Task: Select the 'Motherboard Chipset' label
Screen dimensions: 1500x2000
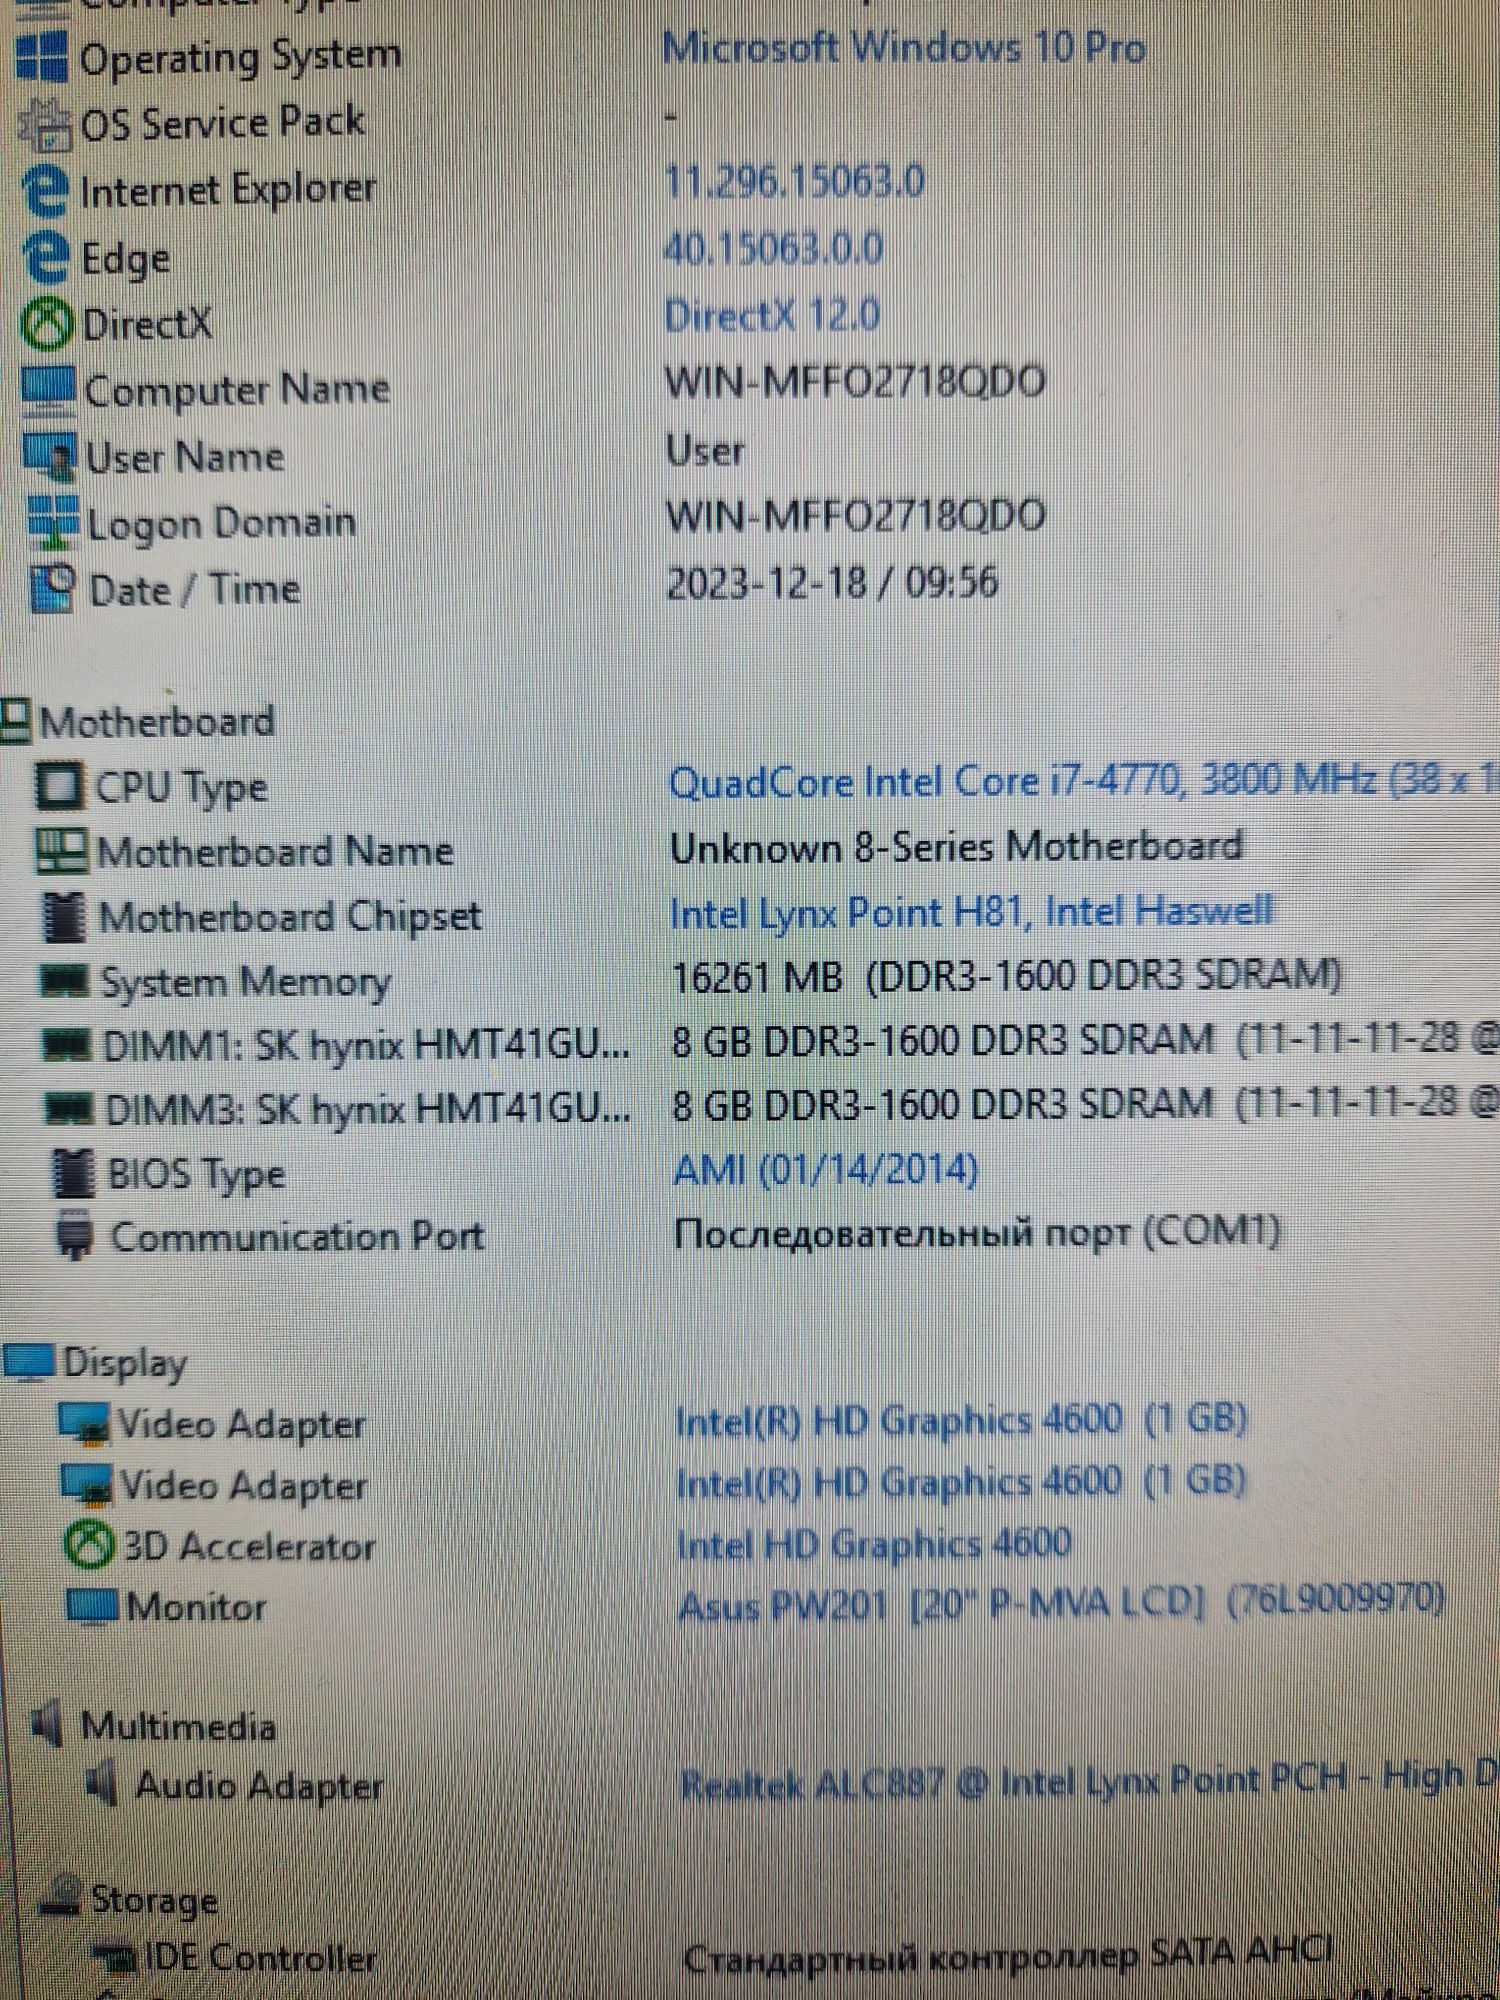Action: tap(290, 917)
